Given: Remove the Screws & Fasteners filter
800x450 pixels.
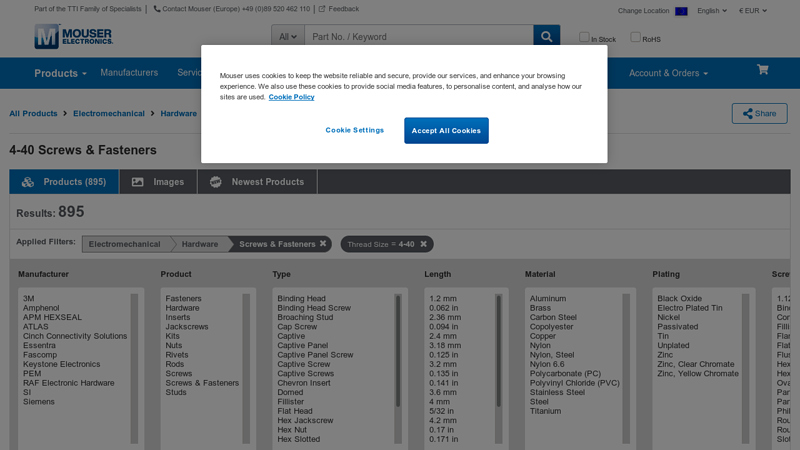Looking at the screenshot, I should (x=323, y=244).
